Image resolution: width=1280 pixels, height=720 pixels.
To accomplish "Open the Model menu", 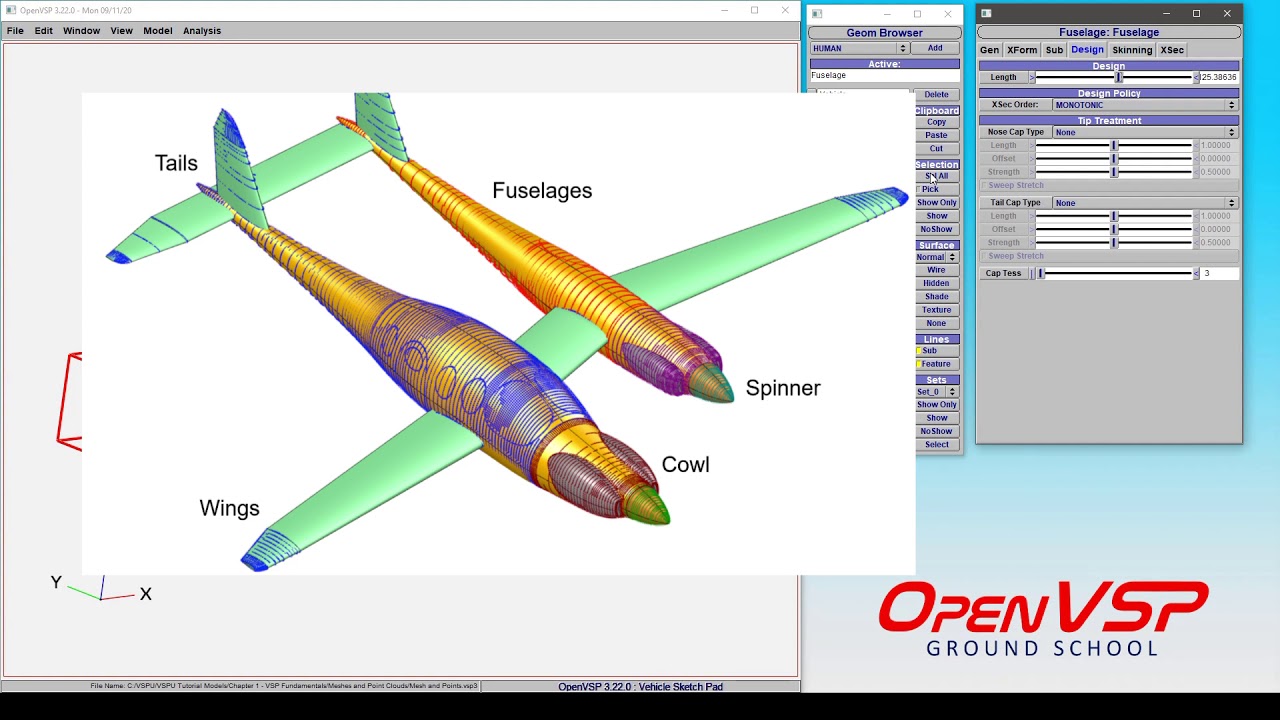I will tap(157, 31).
